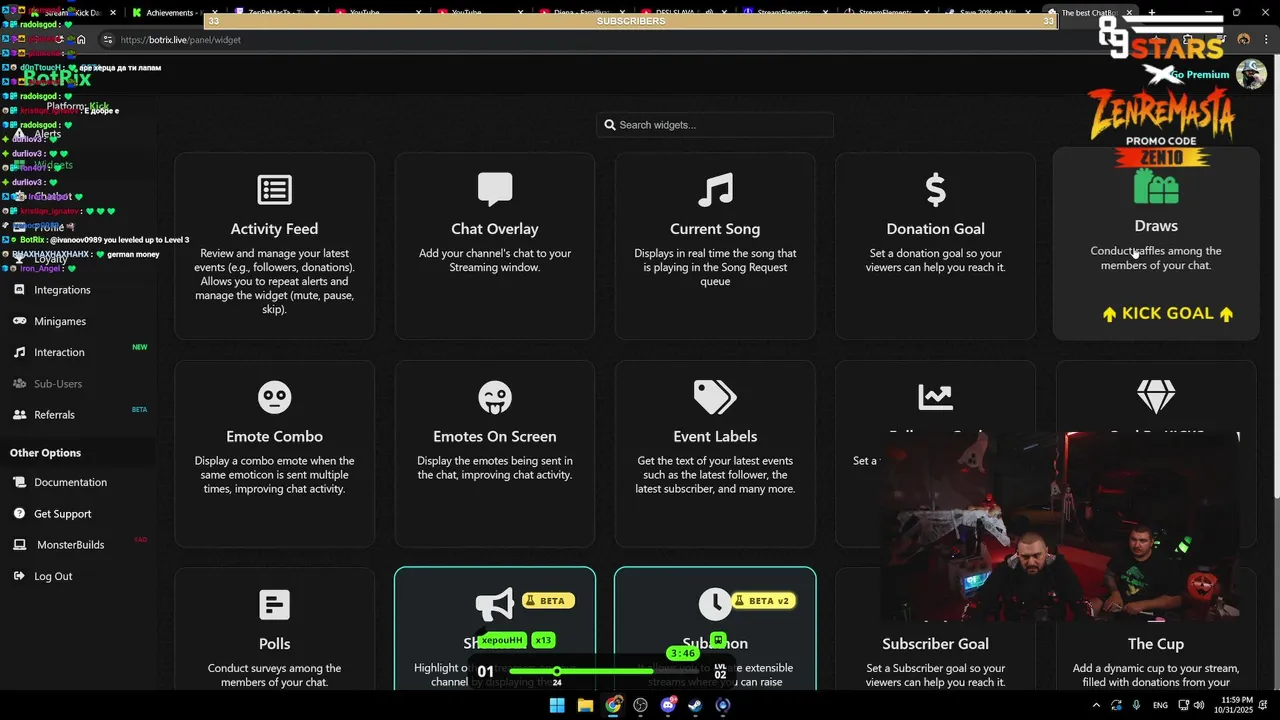This screenshot has width=1280, height=720.
Task: Open the Minigames sidebar section
Action: [x=60, y=321]
